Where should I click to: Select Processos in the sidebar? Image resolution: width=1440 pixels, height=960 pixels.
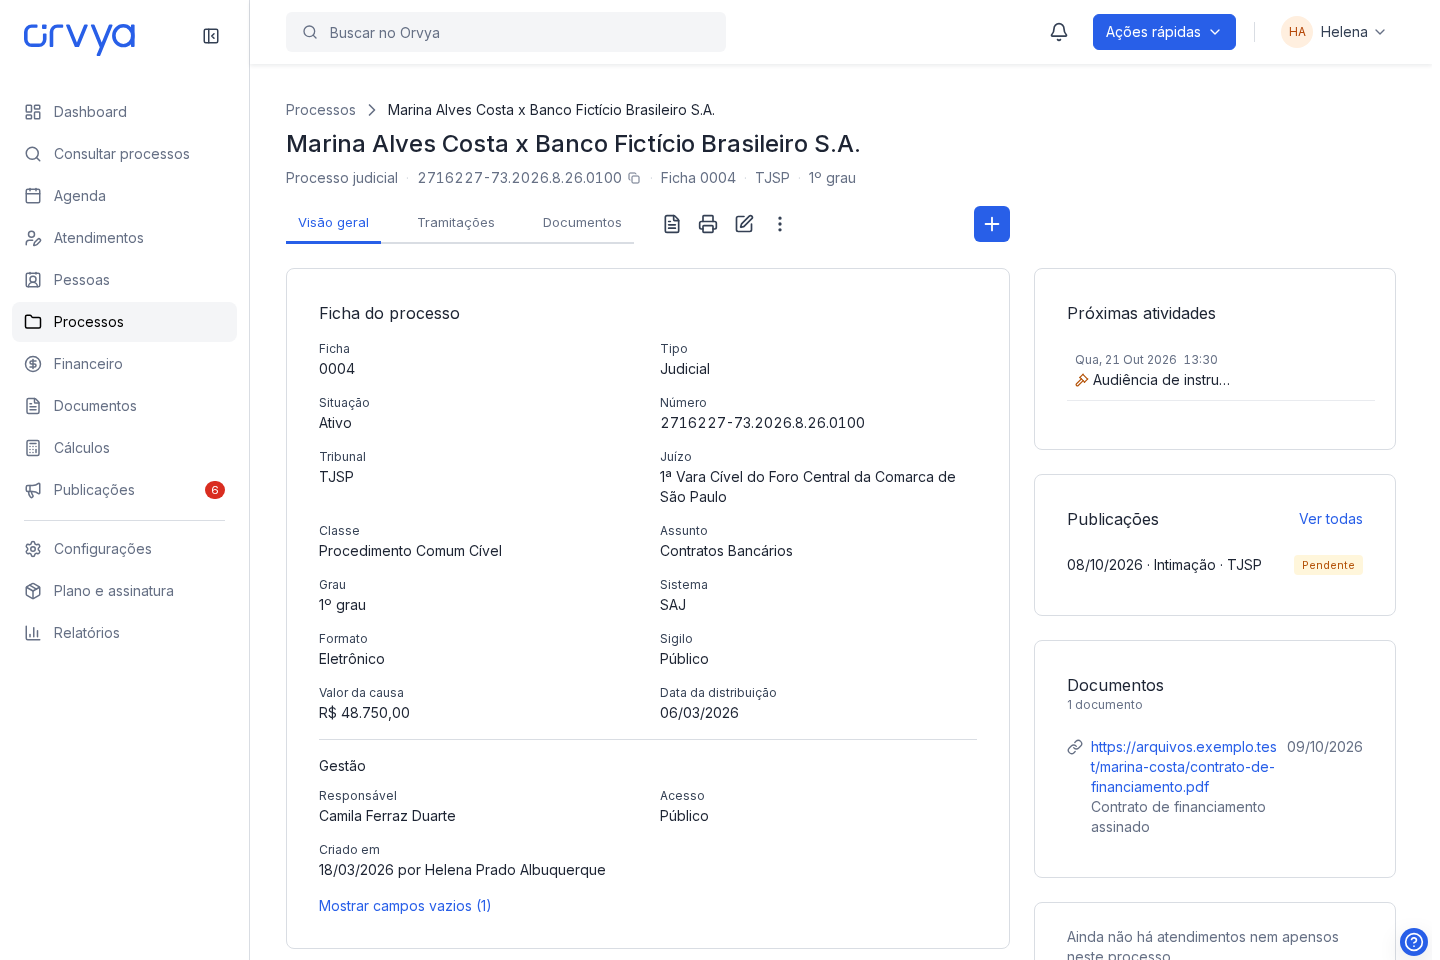pyautogui.click(x=124, y=322)
